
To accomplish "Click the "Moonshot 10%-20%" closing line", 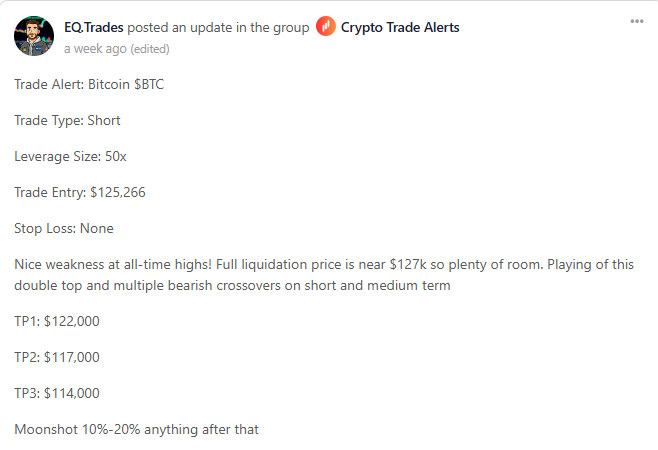I will tap(136, 429).
